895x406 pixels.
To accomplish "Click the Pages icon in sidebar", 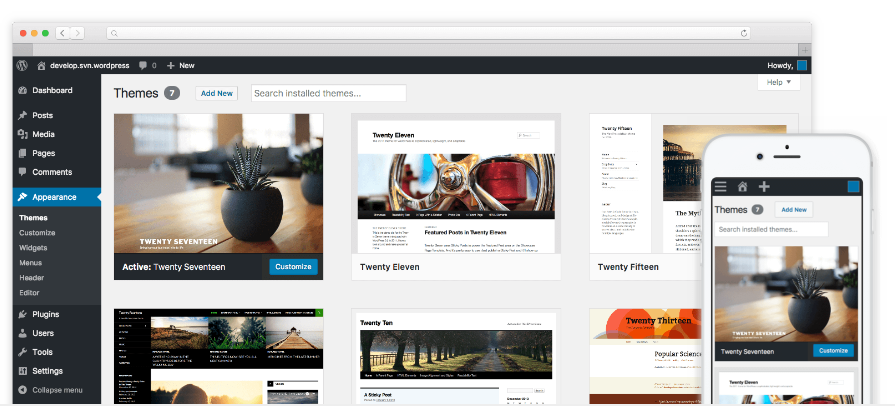I will 23,153.
